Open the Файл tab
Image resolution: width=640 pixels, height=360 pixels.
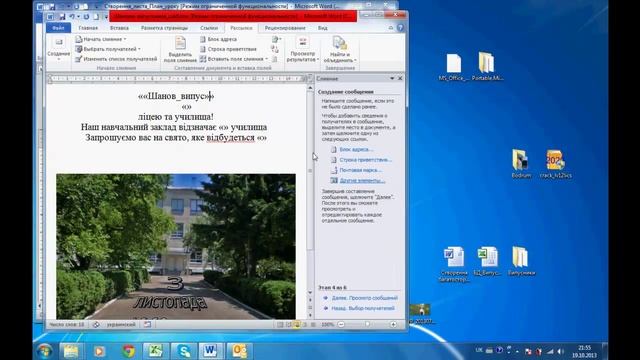tap(58, 28)
